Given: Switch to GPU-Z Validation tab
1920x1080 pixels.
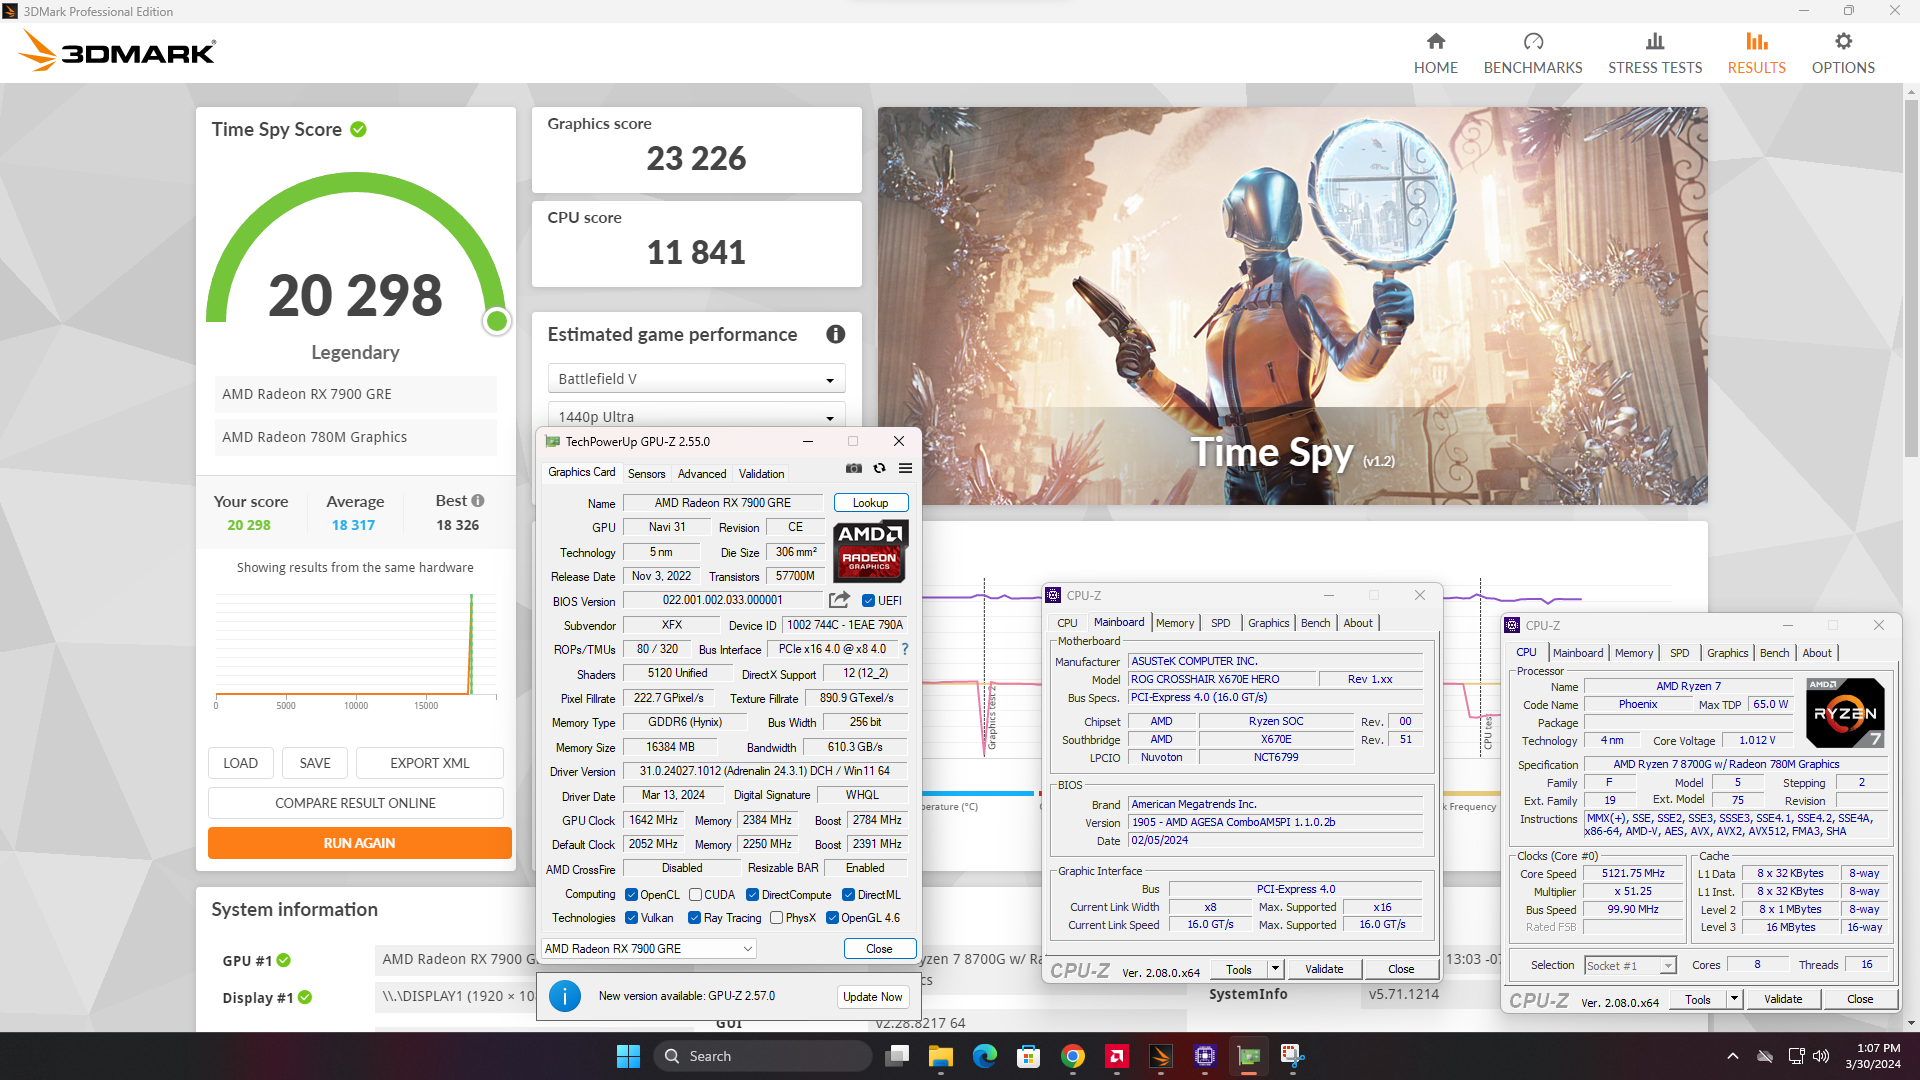Looking at the screenshot, I should tap(761, 474).
